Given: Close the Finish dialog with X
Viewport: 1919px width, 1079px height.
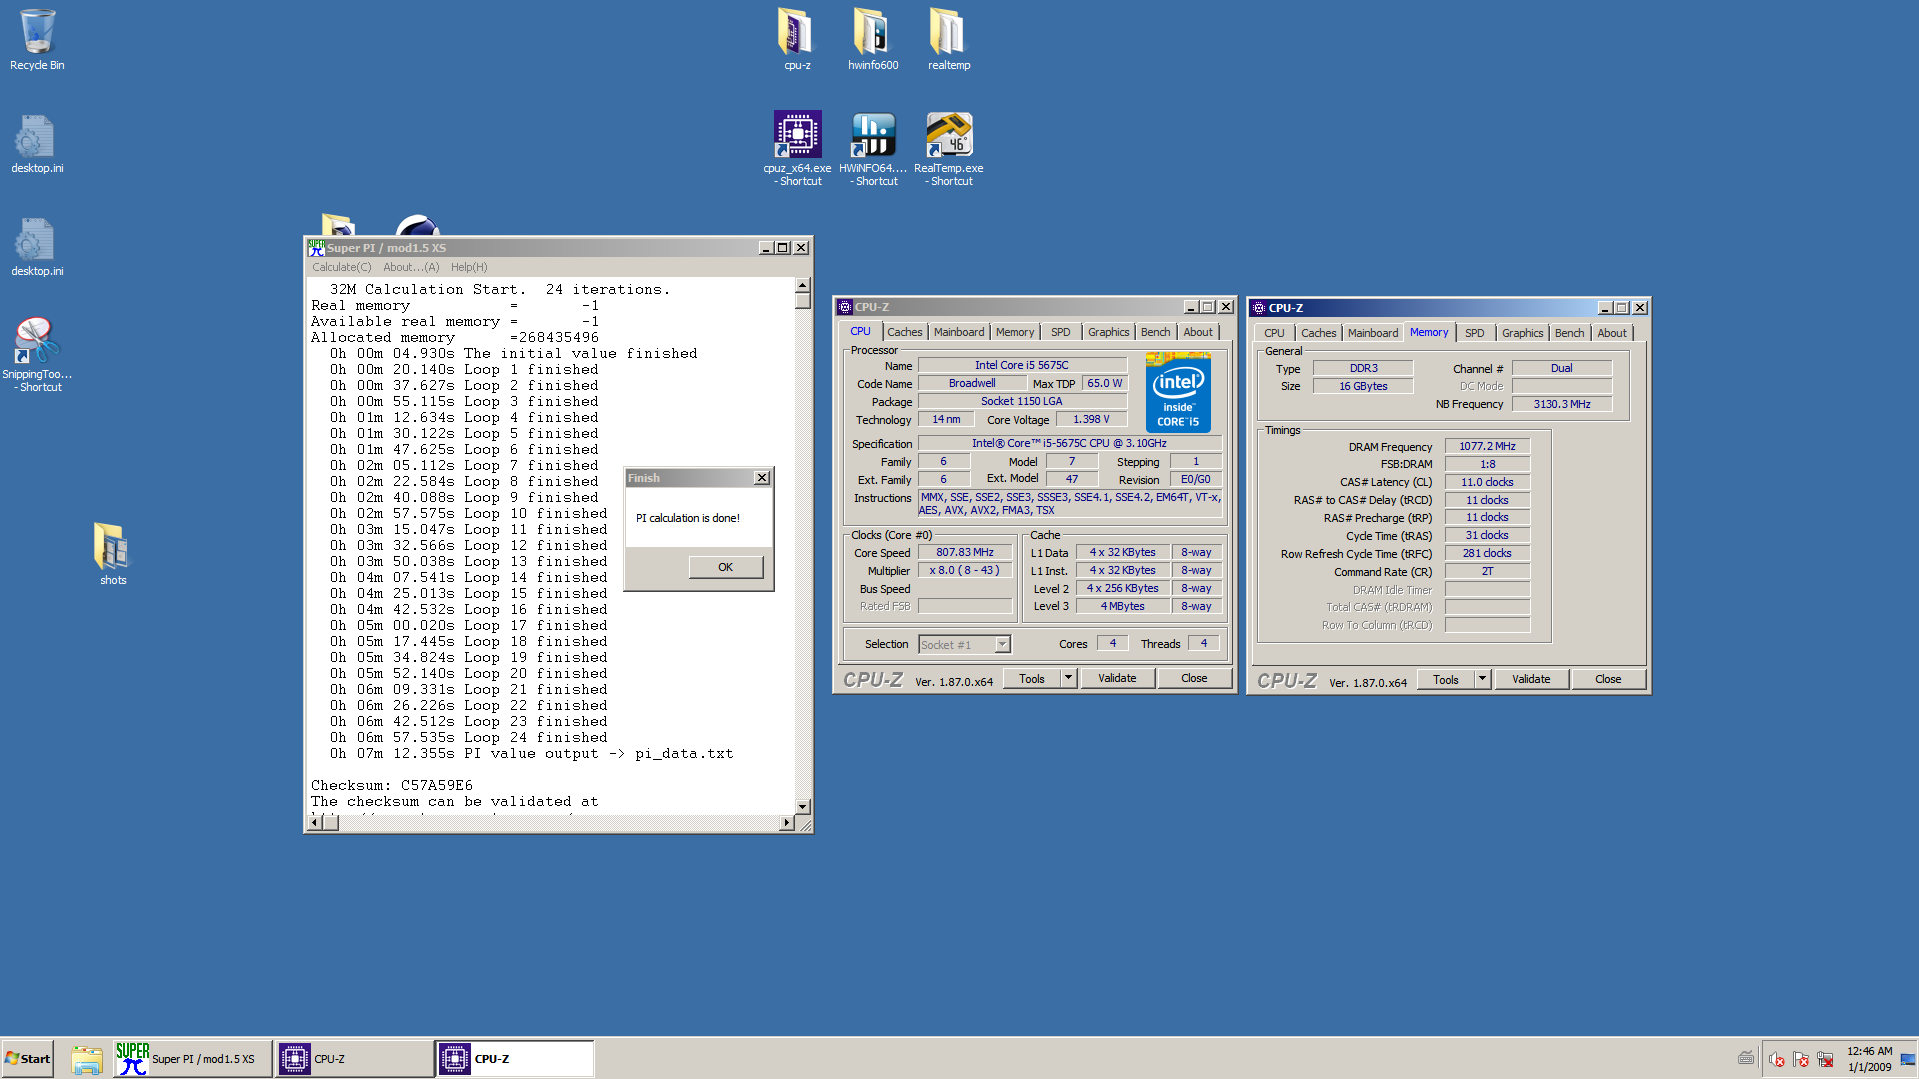Looking at the screenshot, I should coord(762,478).
